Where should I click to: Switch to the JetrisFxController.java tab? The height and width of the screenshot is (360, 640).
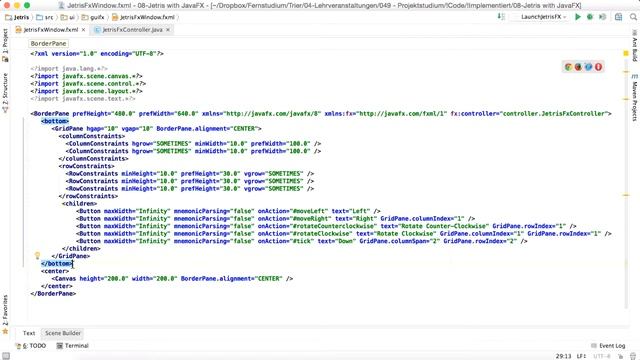132,30
